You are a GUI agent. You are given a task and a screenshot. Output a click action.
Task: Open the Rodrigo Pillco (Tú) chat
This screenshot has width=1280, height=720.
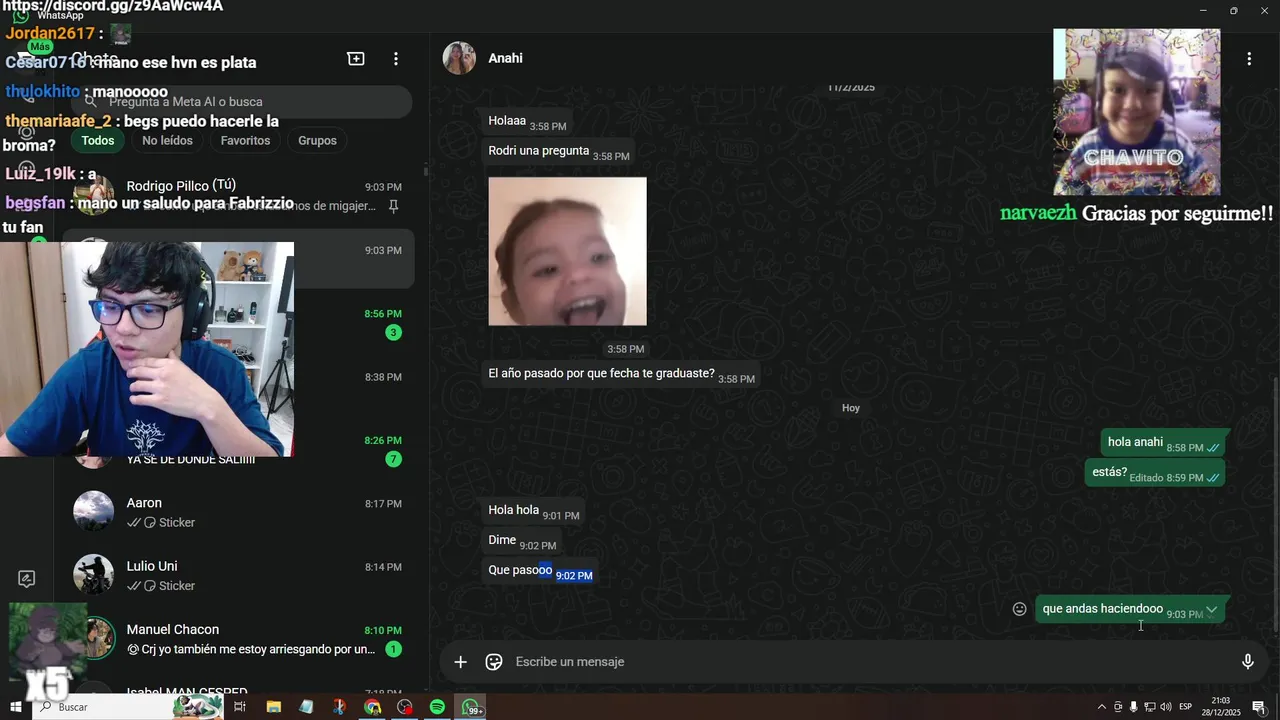(x=238, y=197)
